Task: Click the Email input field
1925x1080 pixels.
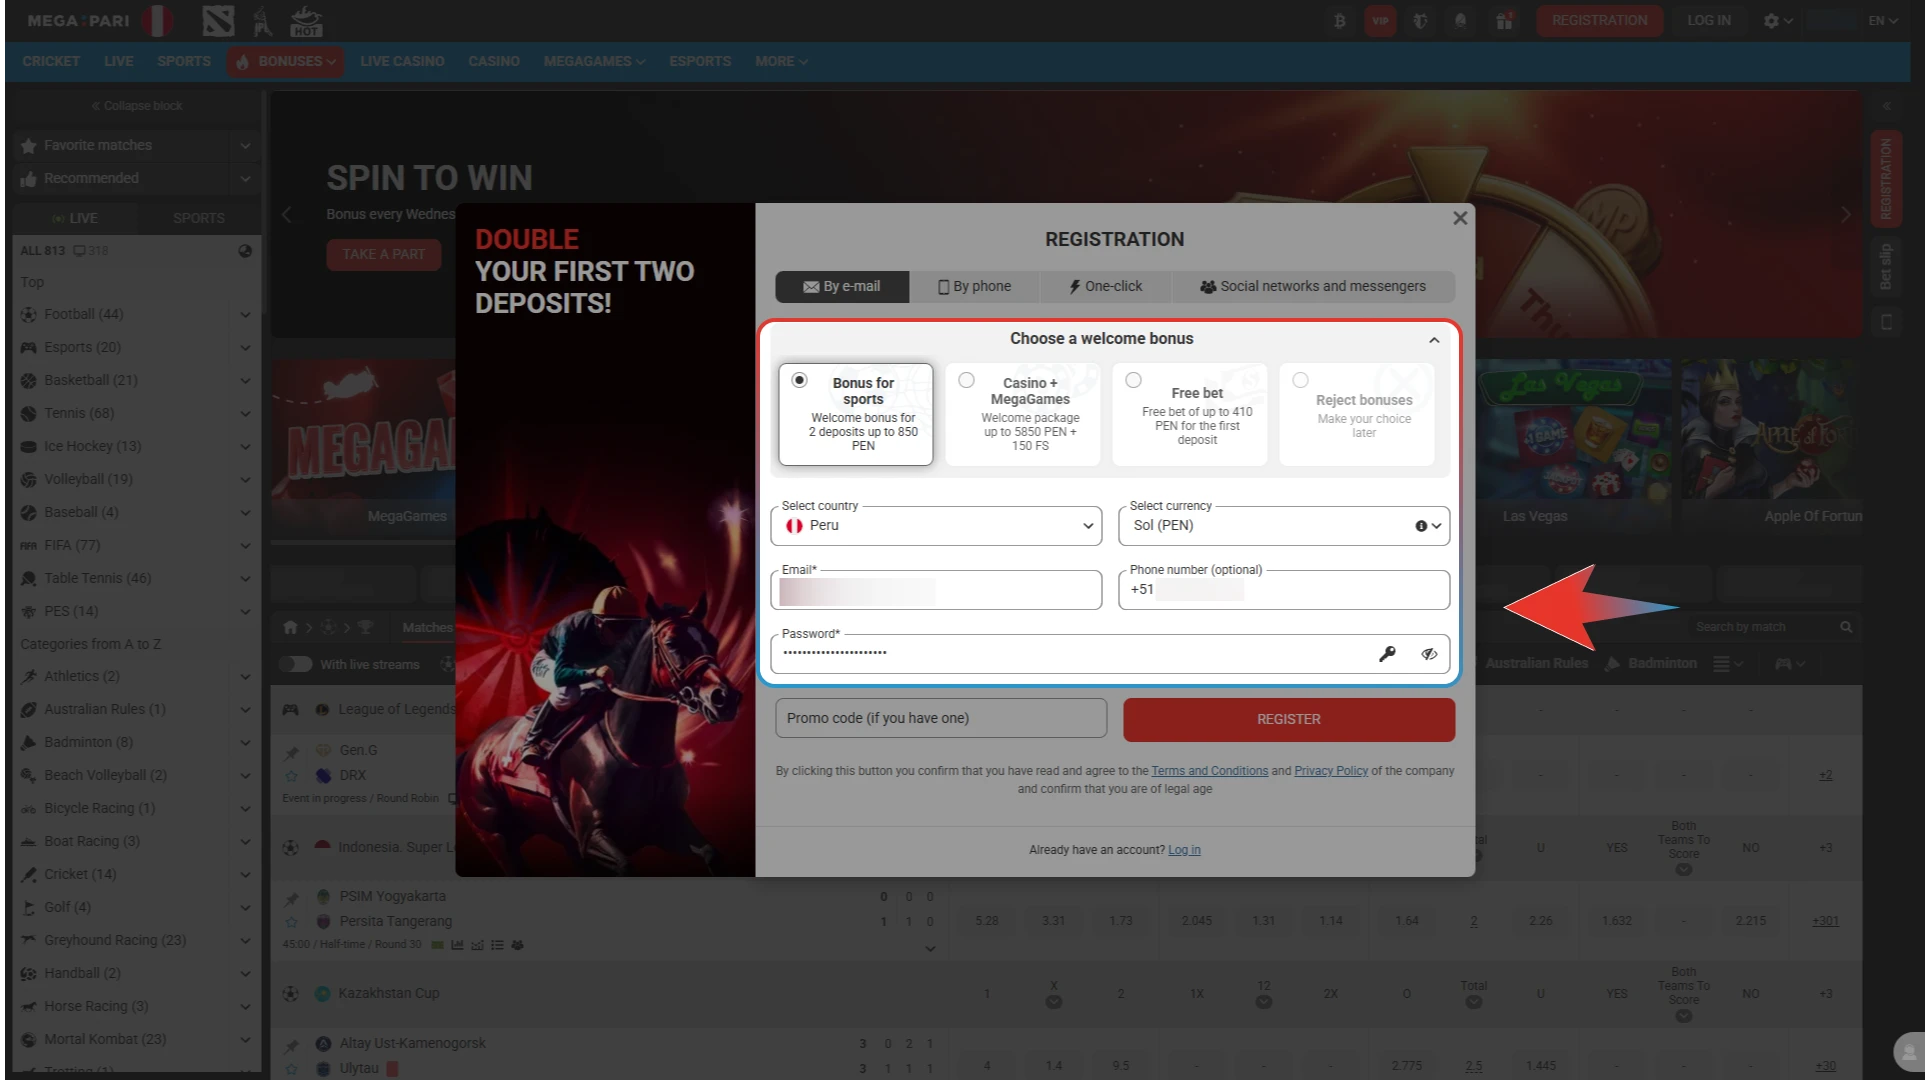Action: click(936, 591)
